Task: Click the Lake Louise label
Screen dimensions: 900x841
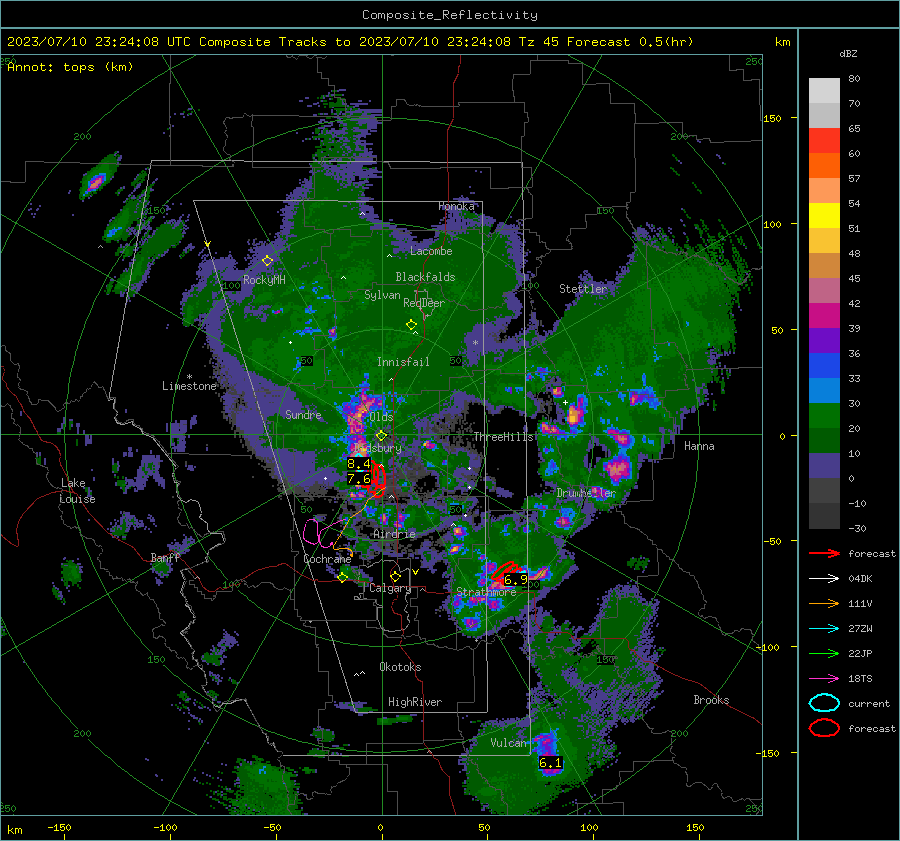Action: tap(78, 491)
